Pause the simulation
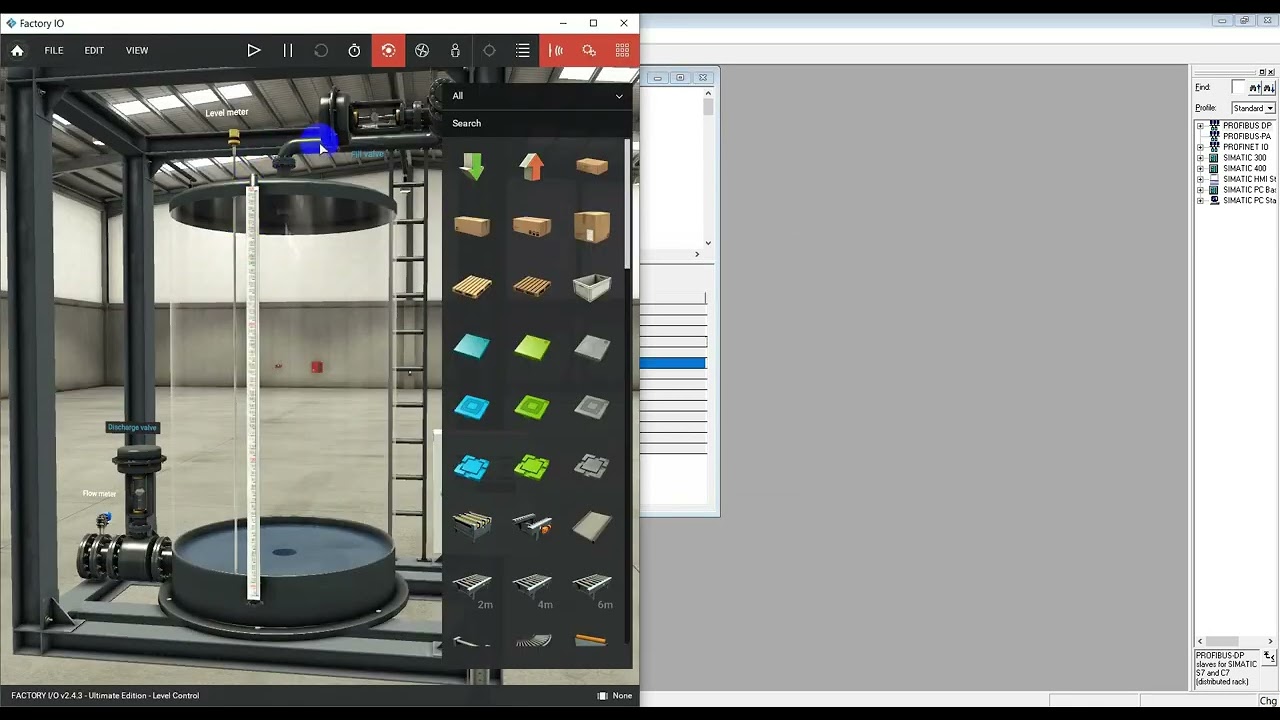Screen dimensions: 1280x720 pos(288,50)
